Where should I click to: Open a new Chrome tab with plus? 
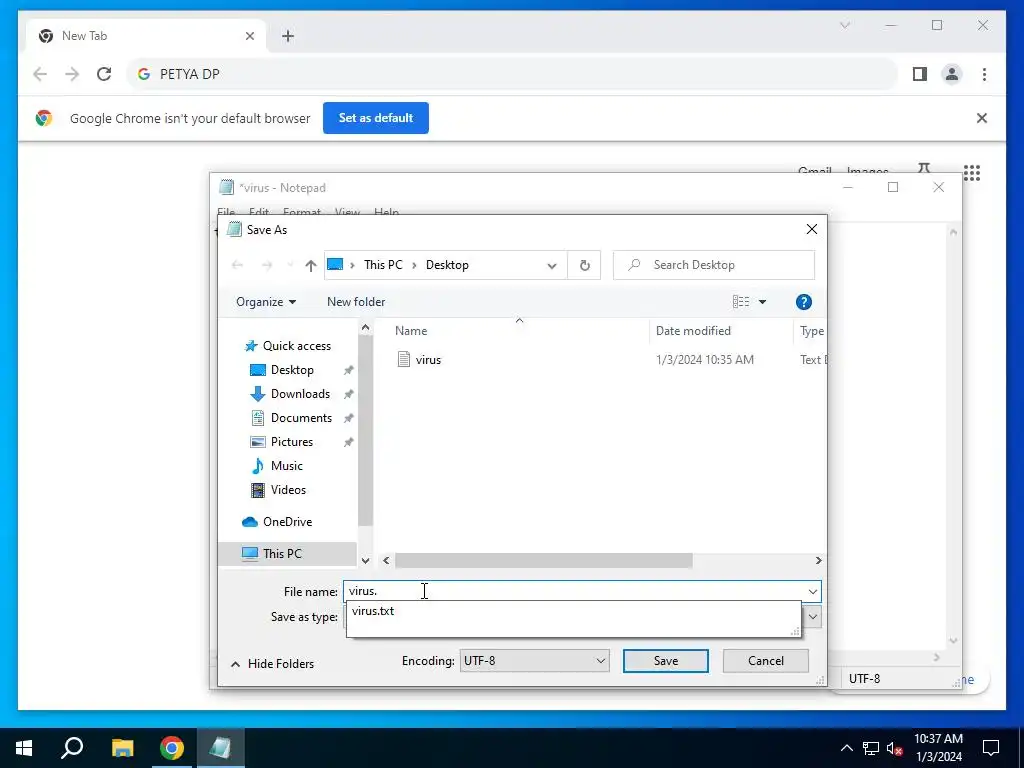(288, 36)
